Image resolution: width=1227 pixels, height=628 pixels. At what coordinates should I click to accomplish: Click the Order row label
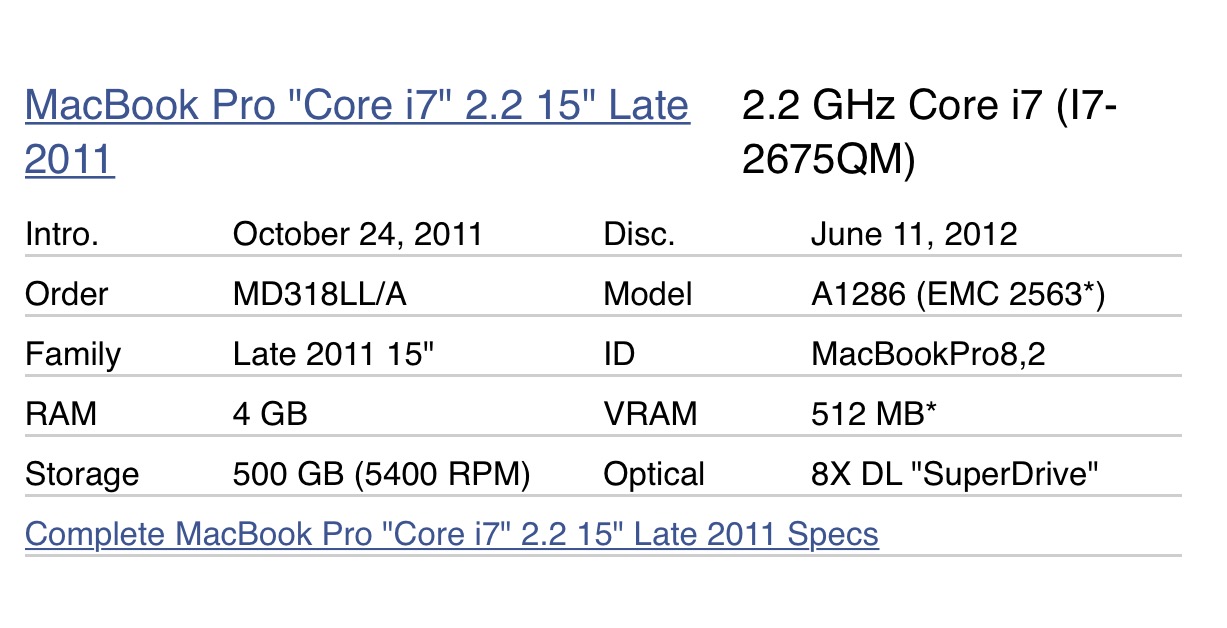[x=66, y=295]
